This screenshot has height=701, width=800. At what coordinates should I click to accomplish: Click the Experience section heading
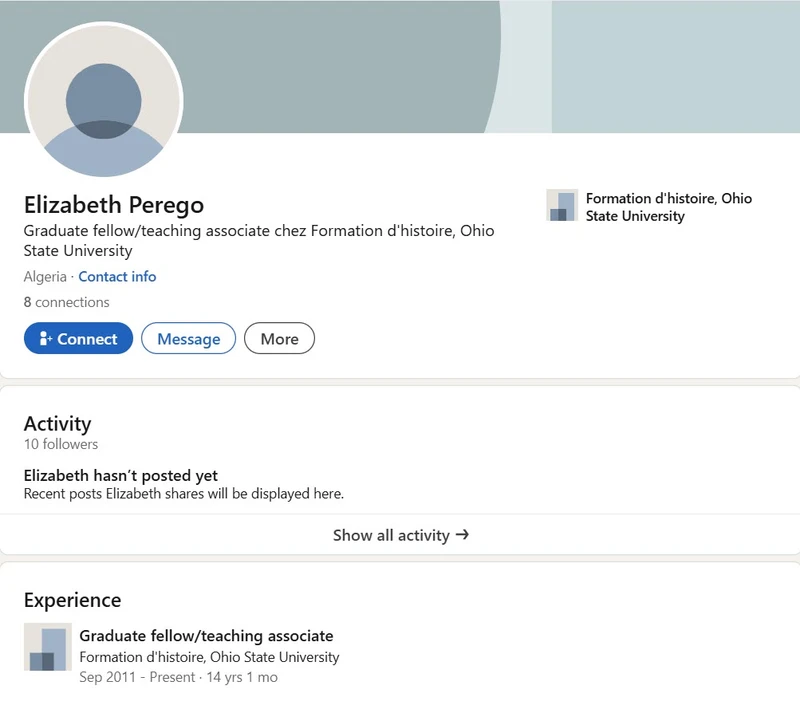point(72,600)
